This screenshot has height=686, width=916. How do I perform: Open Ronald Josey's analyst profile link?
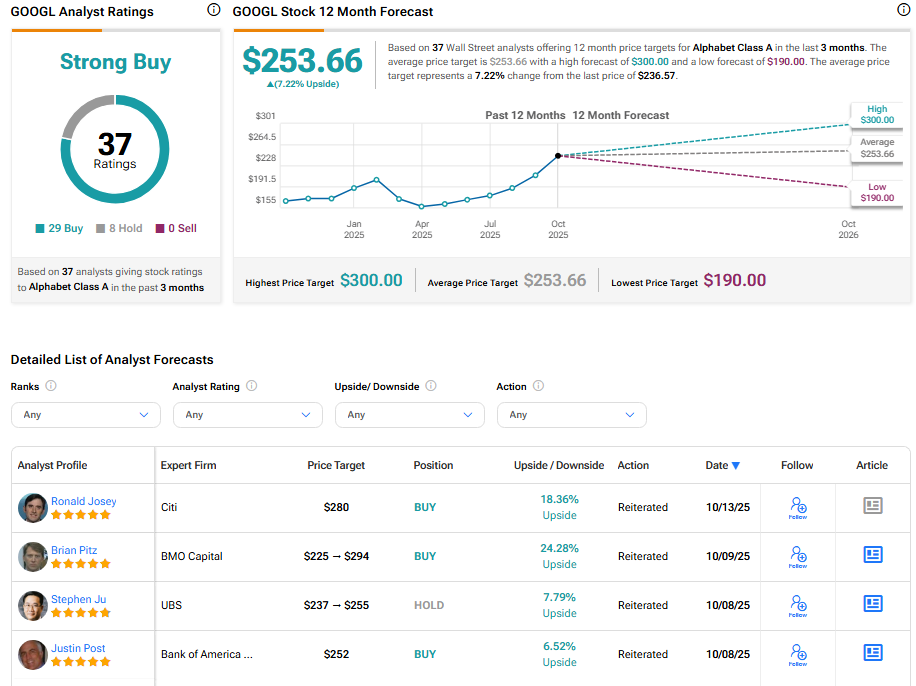84,501
